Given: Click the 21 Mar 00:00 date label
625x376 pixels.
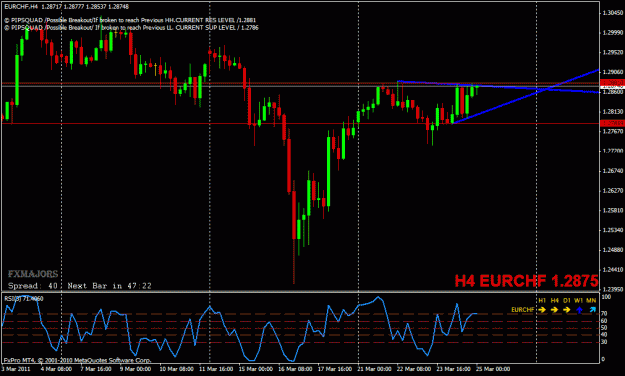Looking at the screenshot, I should click(375, 369).
